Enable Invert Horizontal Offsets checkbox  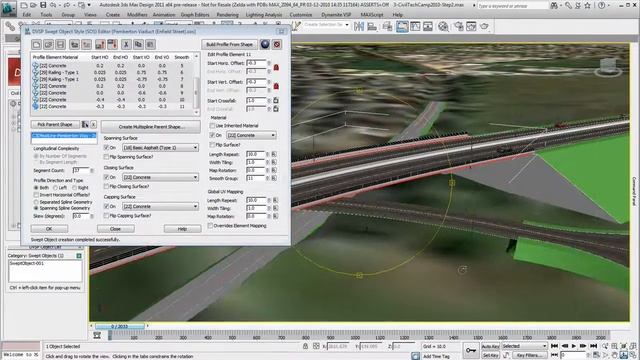pos(36,195)
